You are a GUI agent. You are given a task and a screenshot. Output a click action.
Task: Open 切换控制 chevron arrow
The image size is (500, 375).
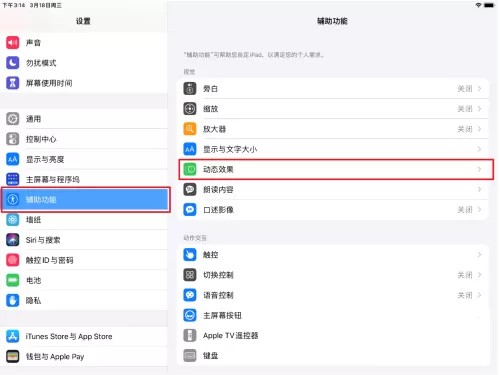click(x=479, y=275)
